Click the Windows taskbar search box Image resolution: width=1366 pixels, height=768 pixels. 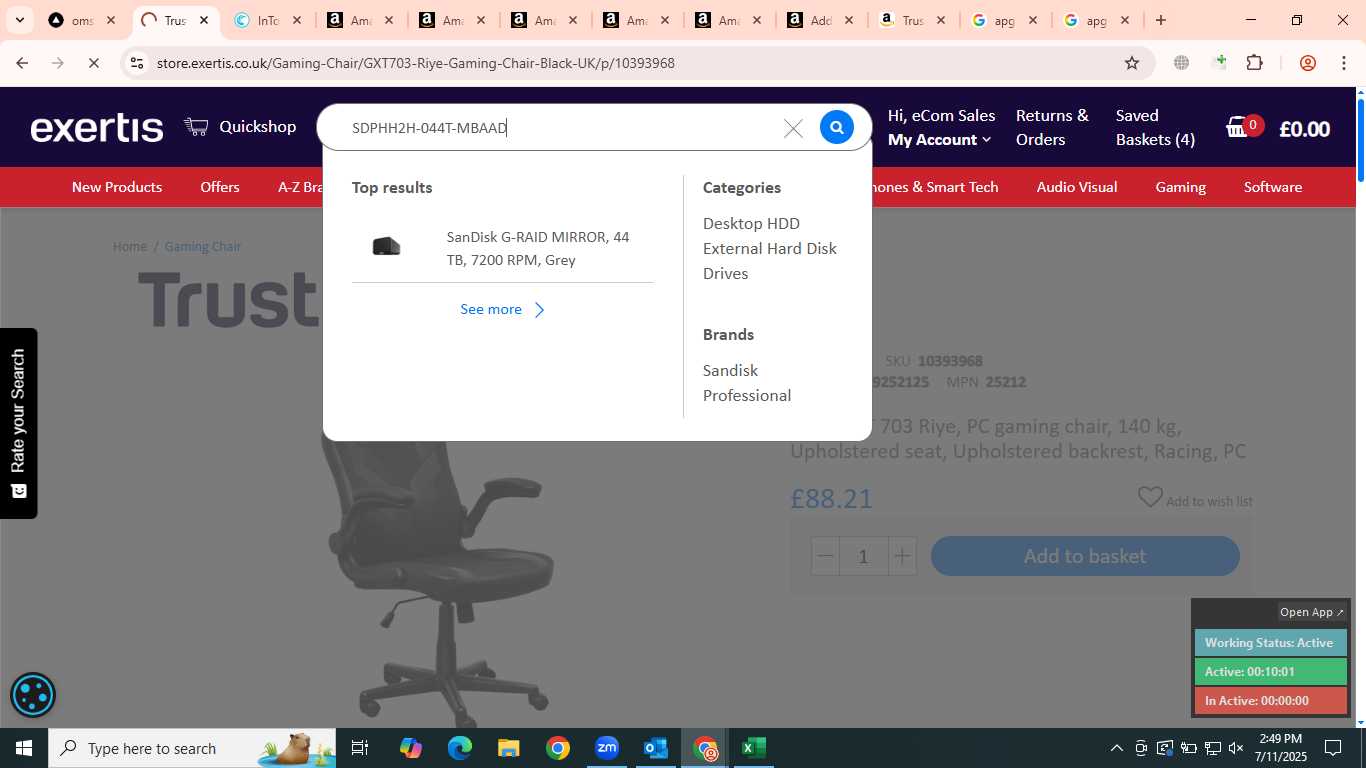pyautogui.click(x=193, y=748)
